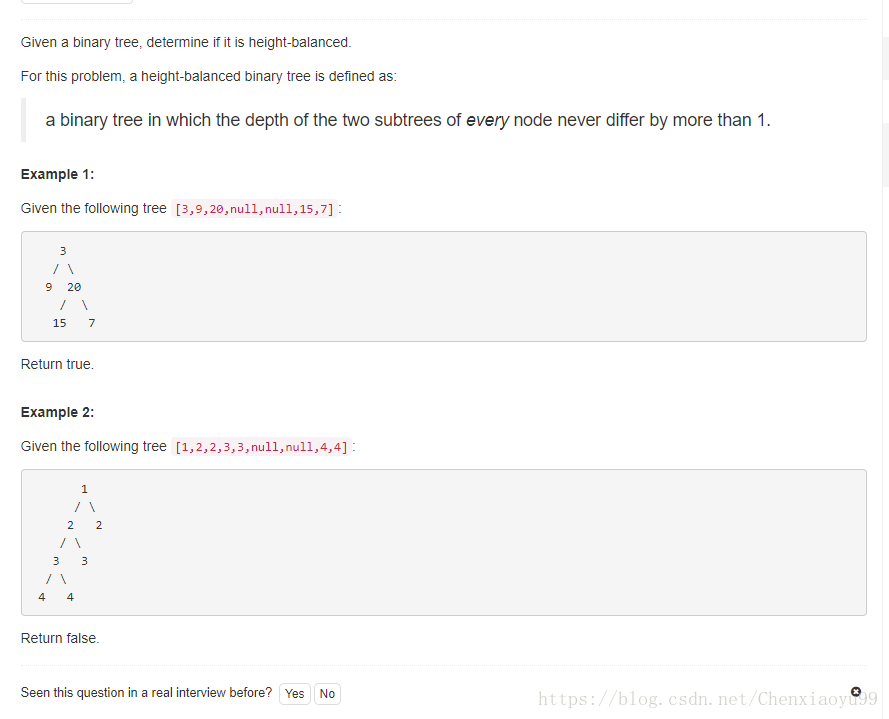Click the small circled X icon
The width and height of the screenshot is (889, 719).
[856, 691]
